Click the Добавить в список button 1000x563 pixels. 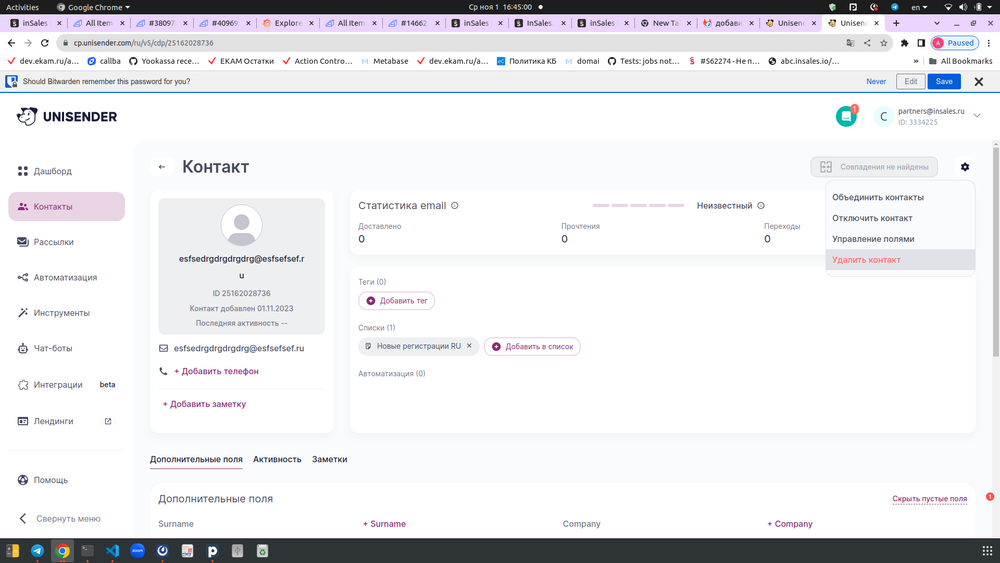click(532, 346)
